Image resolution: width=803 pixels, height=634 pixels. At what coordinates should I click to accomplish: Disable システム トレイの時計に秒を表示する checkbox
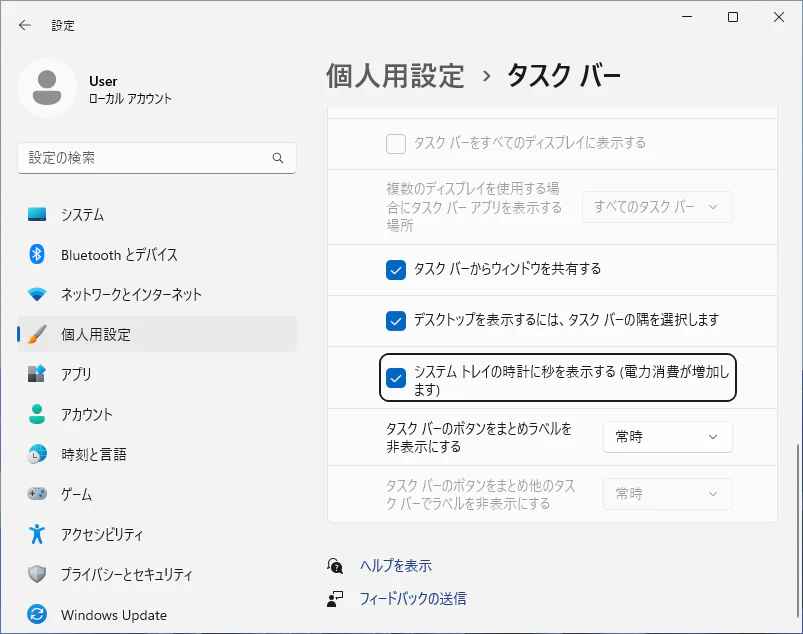click(396, 378)
